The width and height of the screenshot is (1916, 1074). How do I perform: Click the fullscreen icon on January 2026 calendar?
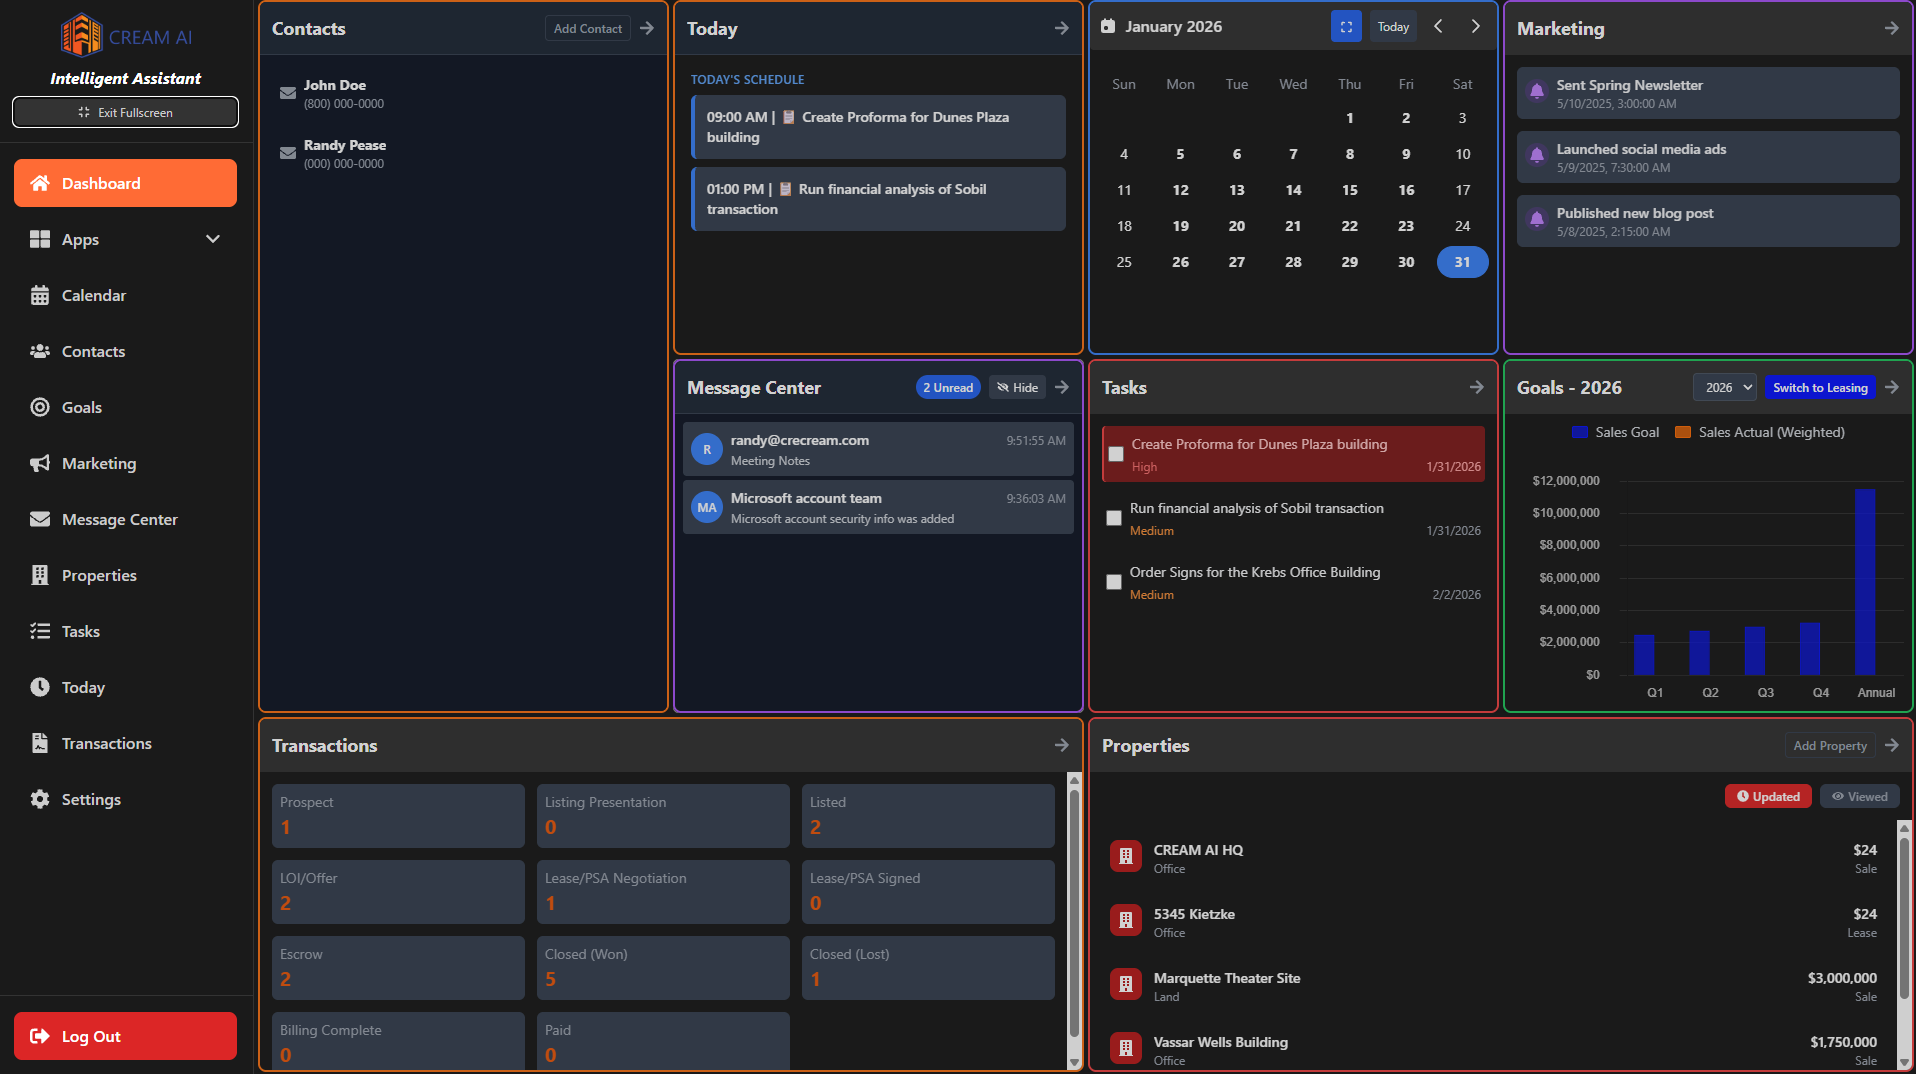pos(1345,26)
